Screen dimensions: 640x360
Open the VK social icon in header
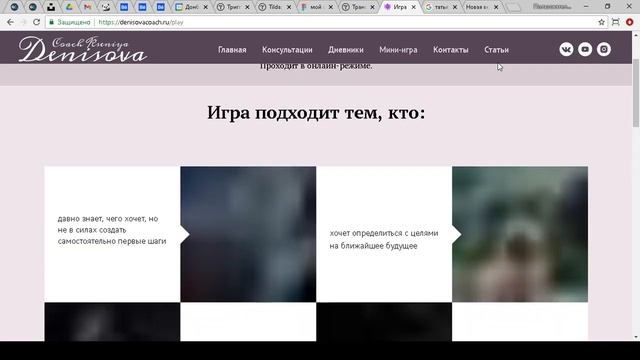point(566,49)
